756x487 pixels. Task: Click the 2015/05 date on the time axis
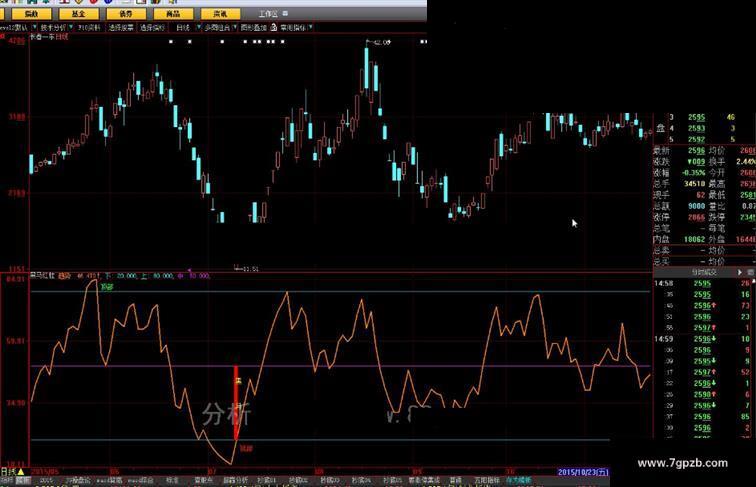point(44,472)
